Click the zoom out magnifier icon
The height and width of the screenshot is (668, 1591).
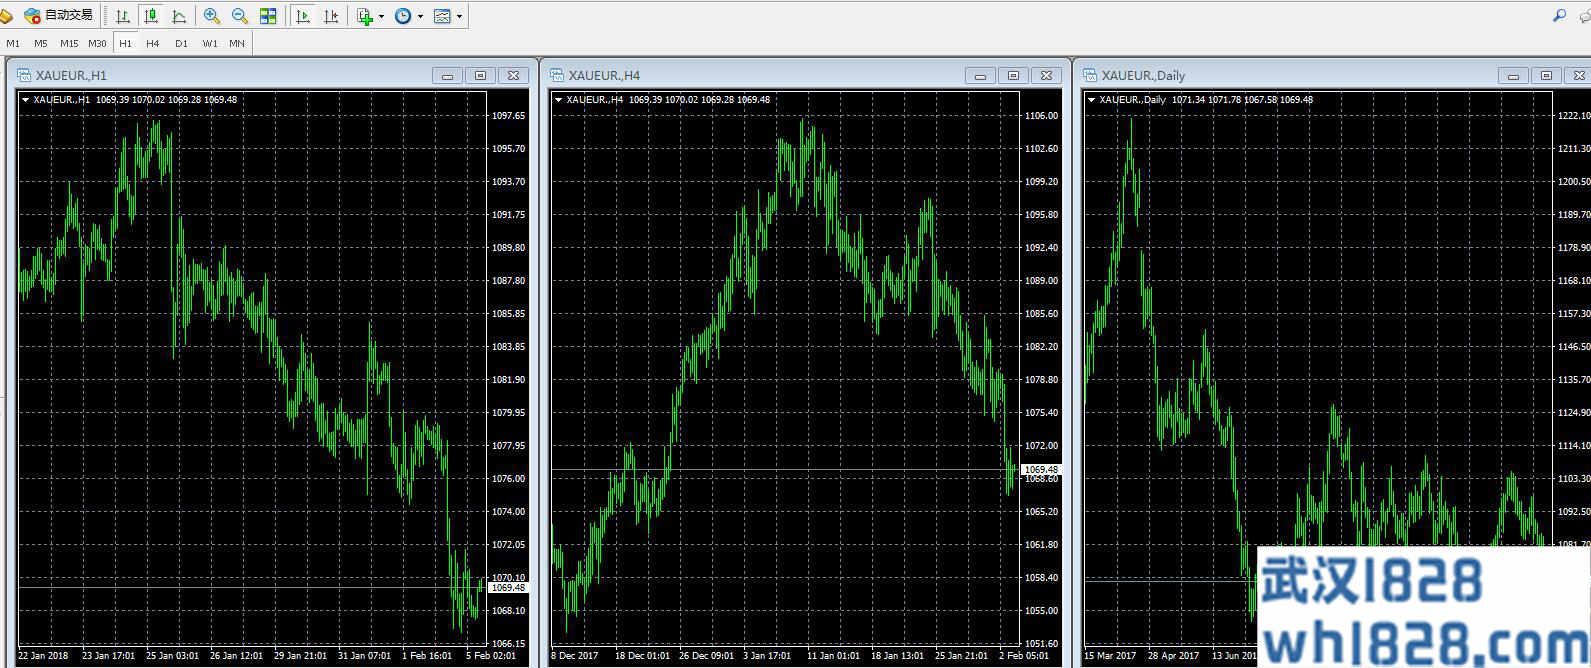(240, 16)
